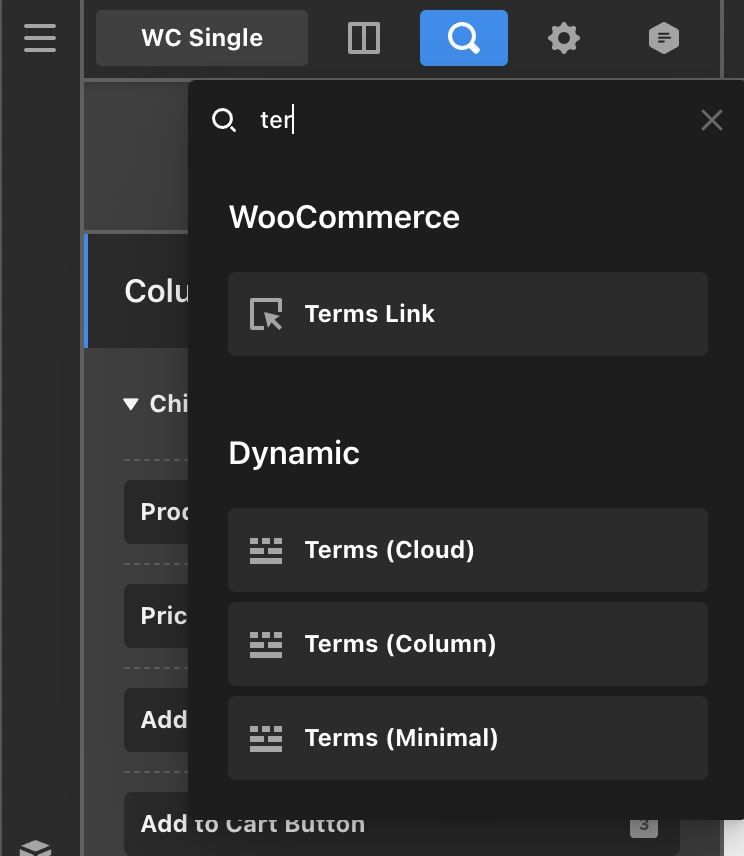Select the Terms Link element
This screenshot has width=744, height=856.
(468, 314)
